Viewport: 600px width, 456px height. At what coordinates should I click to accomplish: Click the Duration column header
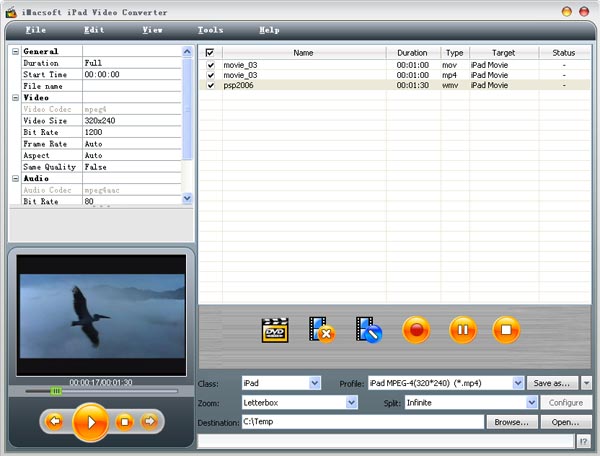coord(412,53)
